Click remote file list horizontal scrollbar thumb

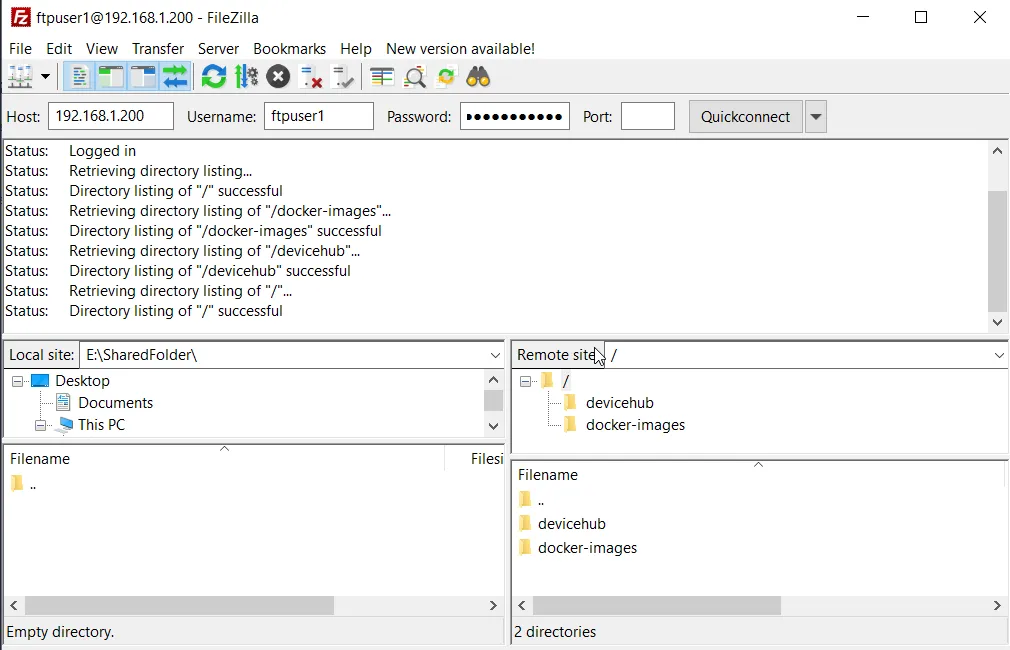click(x=657, y=606)
